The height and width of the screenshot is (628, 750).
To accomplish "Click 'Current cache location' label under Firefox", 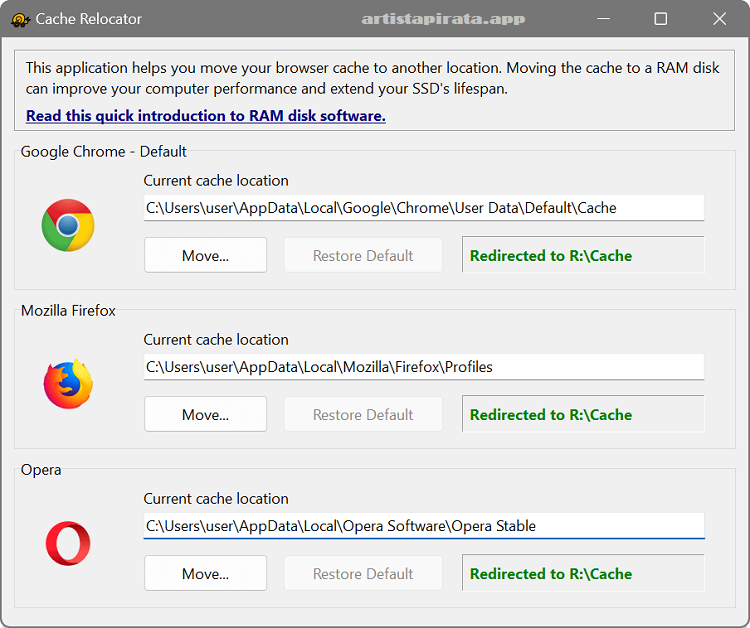I will 216,340.
